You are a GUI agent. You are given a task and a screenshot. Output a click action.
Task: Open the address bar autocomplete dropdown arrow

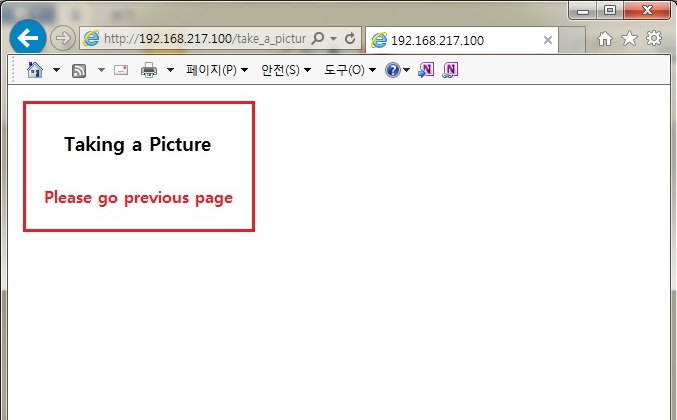pyautogui.click(x=333, y=38)
